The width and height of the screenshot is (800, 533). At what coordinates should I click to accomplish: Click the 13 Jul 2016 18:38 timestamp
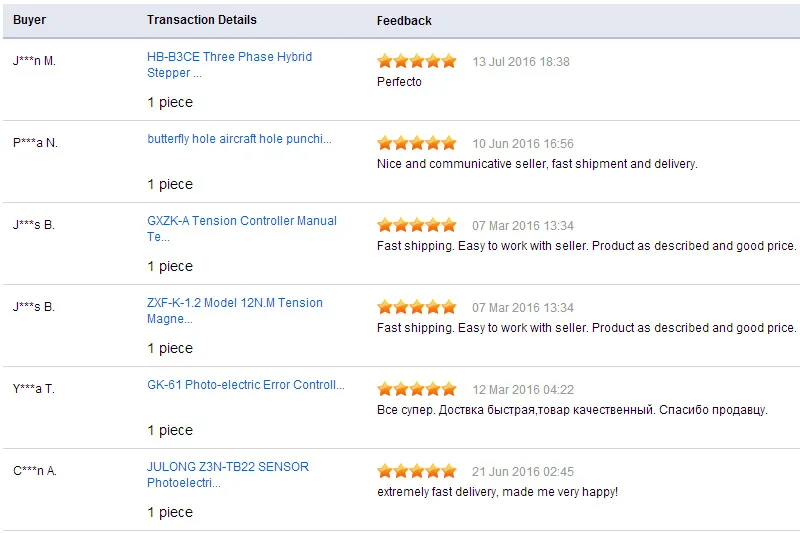pyautogui.click(x=521, y=62)
